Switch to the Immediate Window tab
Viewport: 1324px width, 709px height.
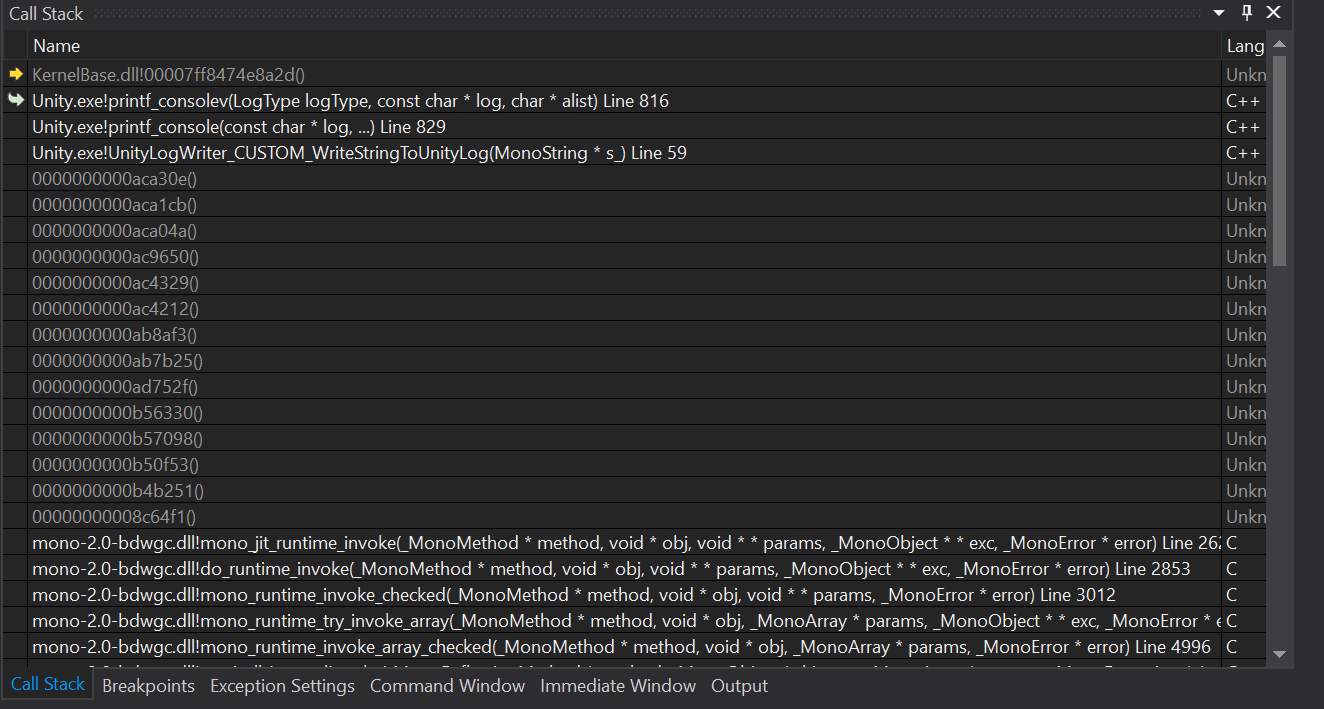click(618, 686)
